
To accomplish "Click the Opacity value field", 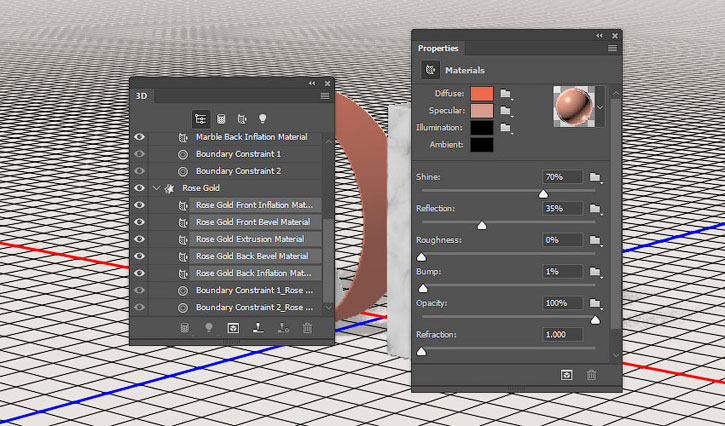I will pyautogui.click(x=562, y=303).
